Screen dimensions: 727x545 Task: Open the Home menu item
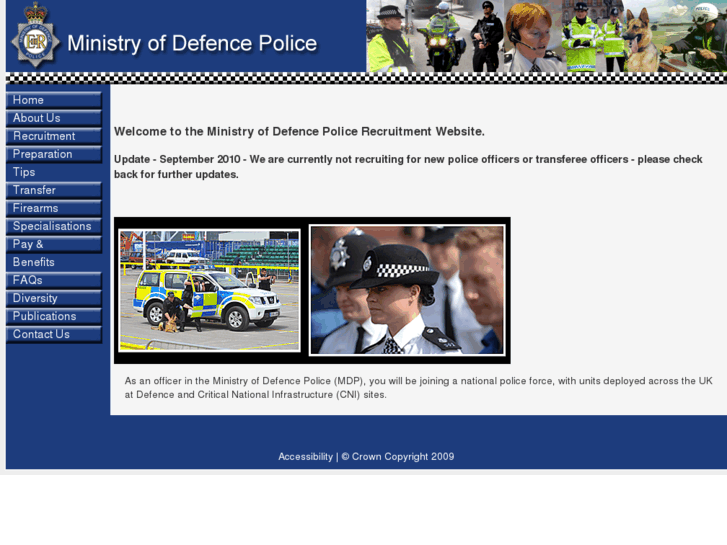pyautogui.click(x=54, y=100)
